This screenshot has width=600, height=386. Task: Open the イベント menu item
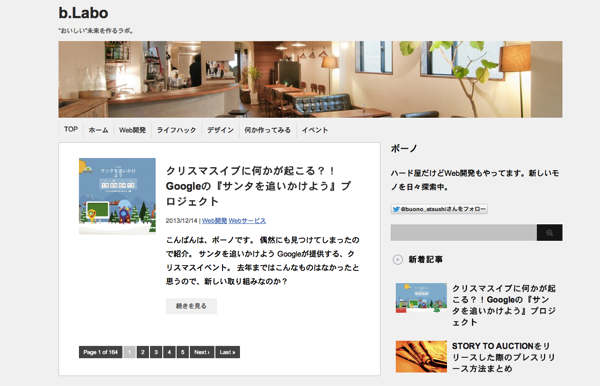(315, 130)
